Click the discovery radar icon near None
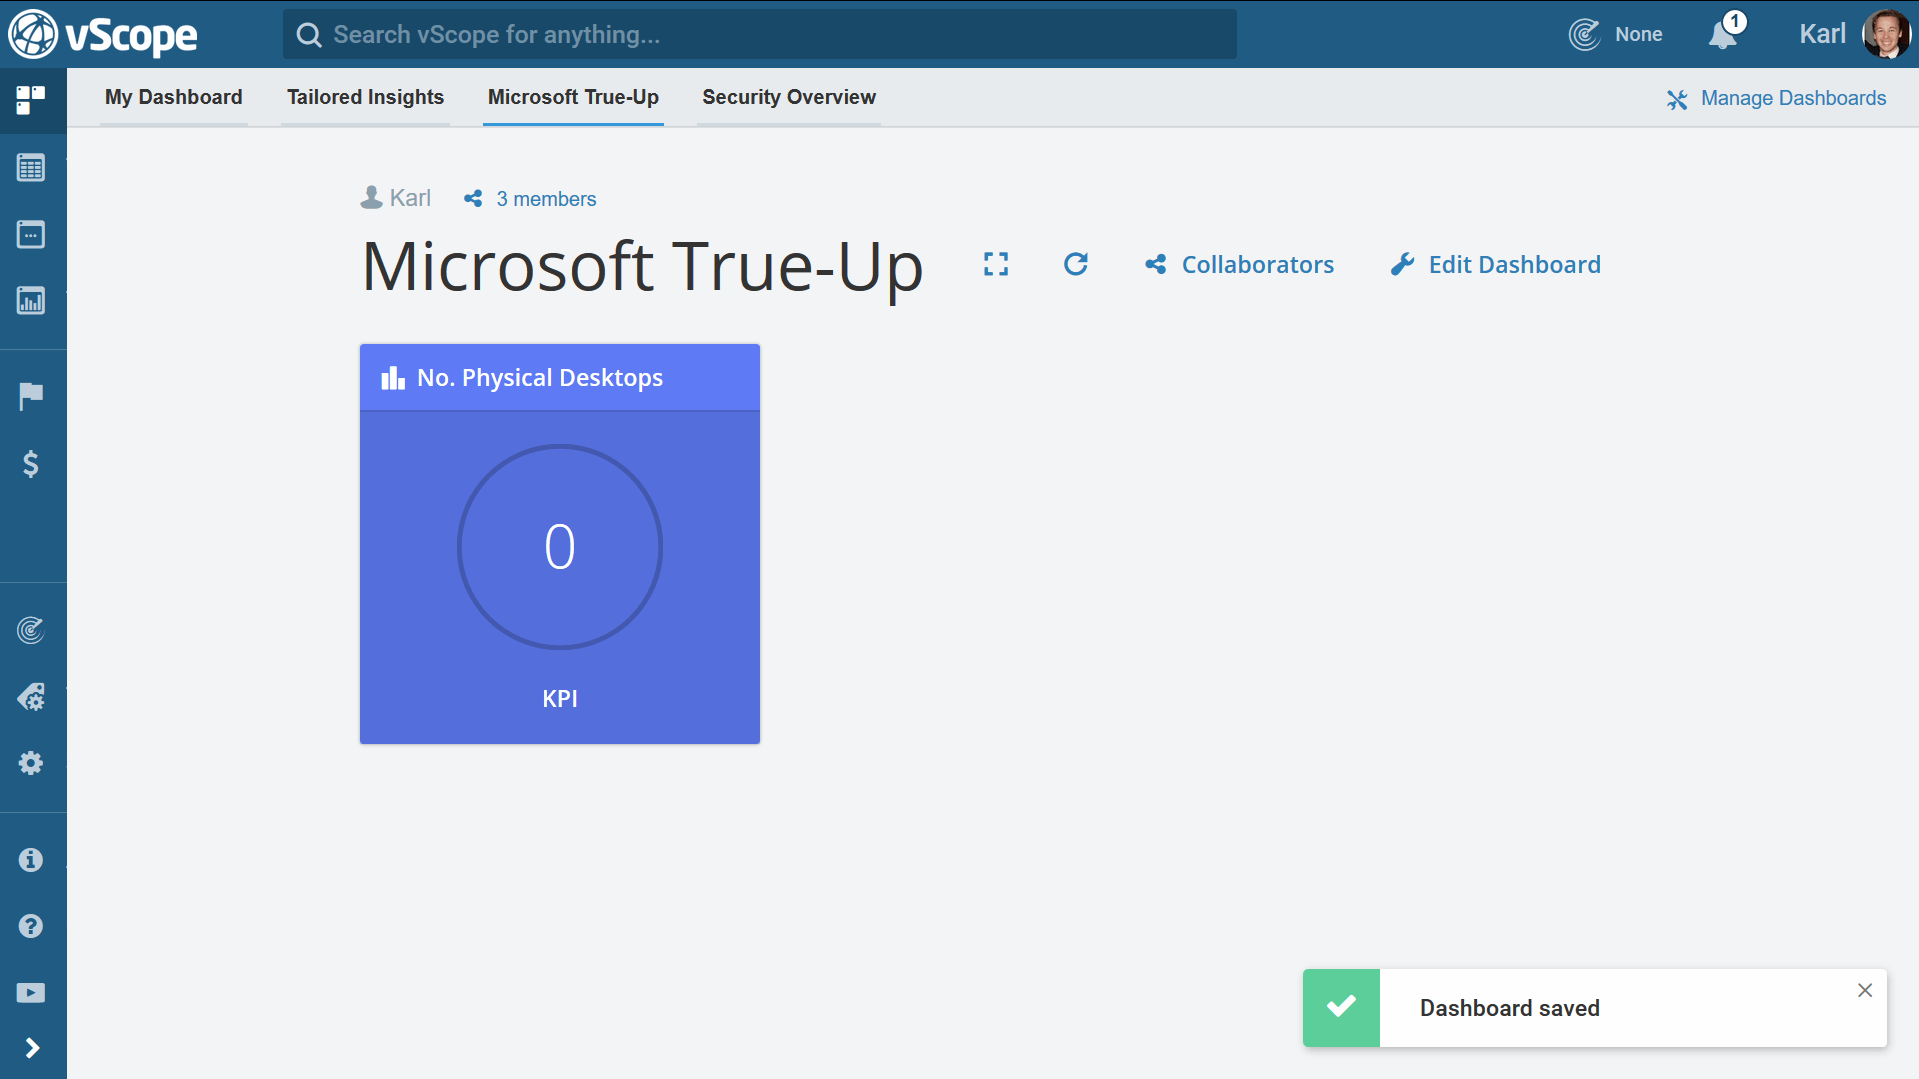 click(x=1585, y=34)
